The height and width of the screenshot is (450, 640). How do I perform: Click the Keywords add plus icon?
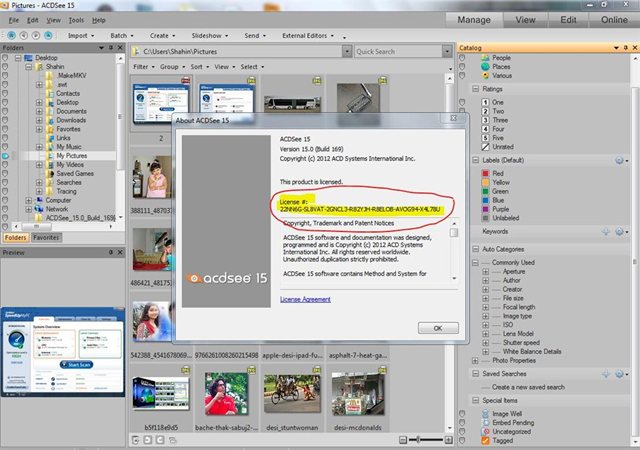(606, 232)
